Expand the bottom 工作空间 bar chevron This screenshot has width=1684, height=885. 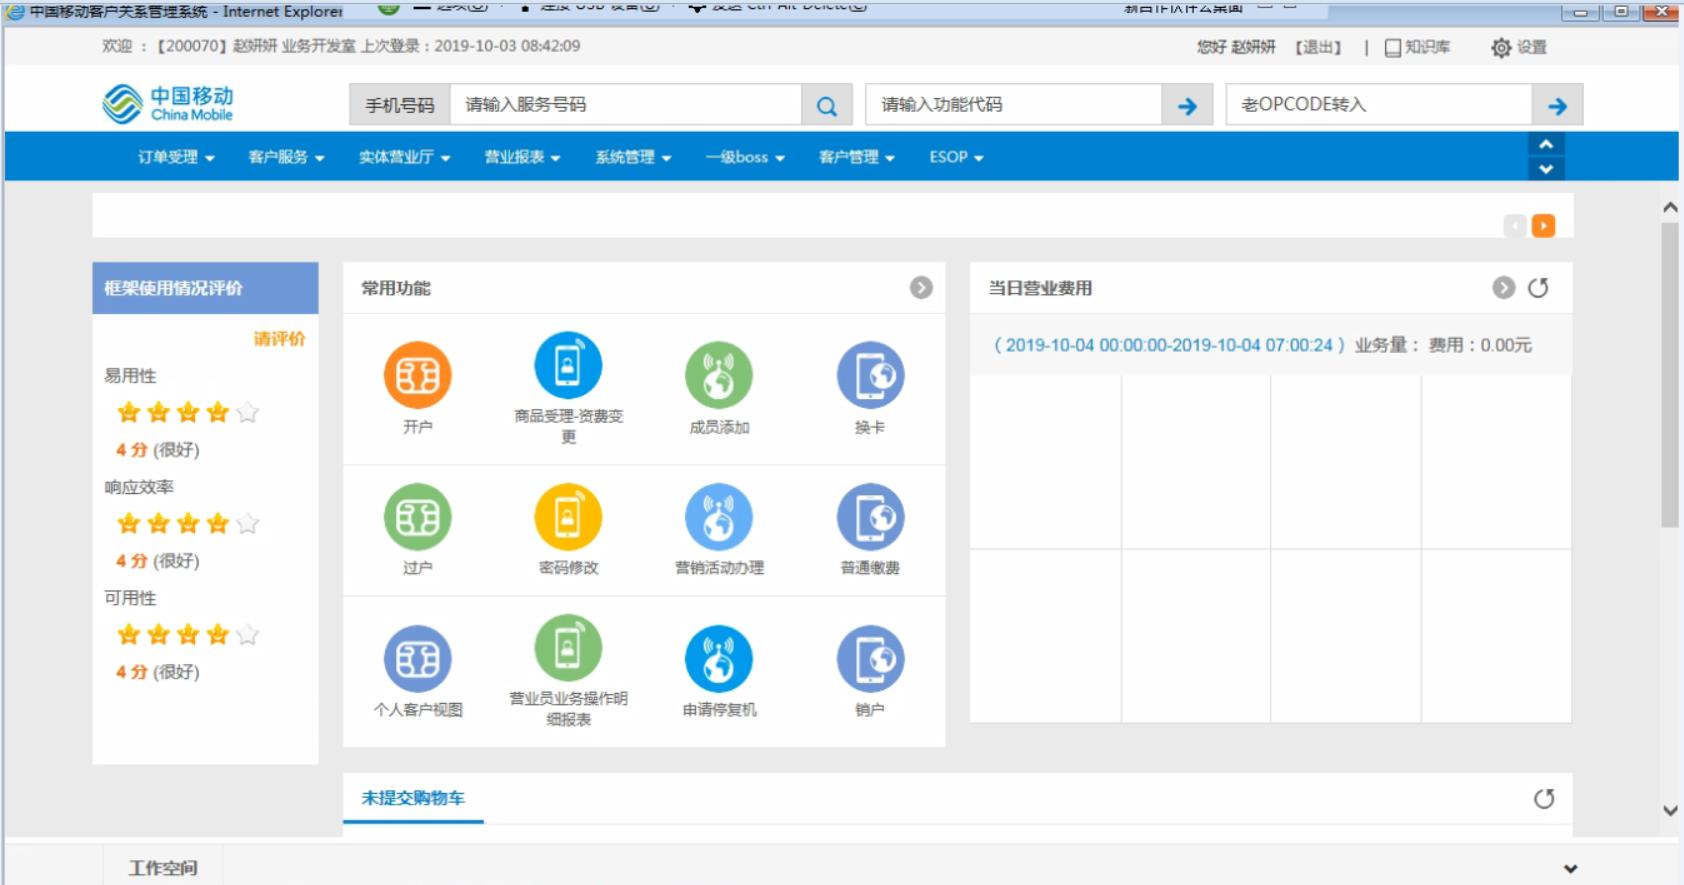click(1570, 869)
